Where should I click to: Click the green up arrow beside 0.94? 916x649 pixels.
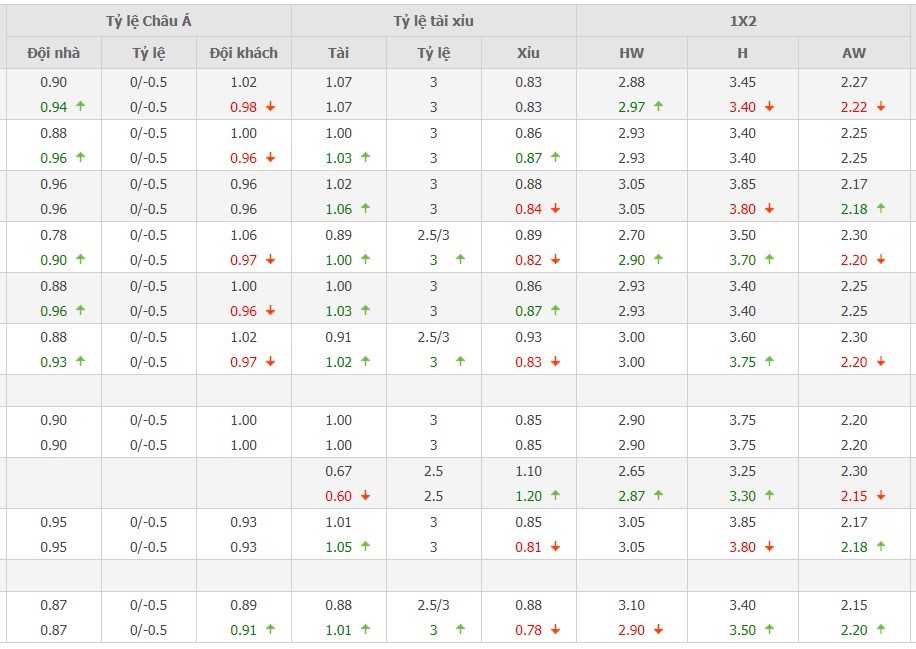pyautogui.click(x=80, y=107)
